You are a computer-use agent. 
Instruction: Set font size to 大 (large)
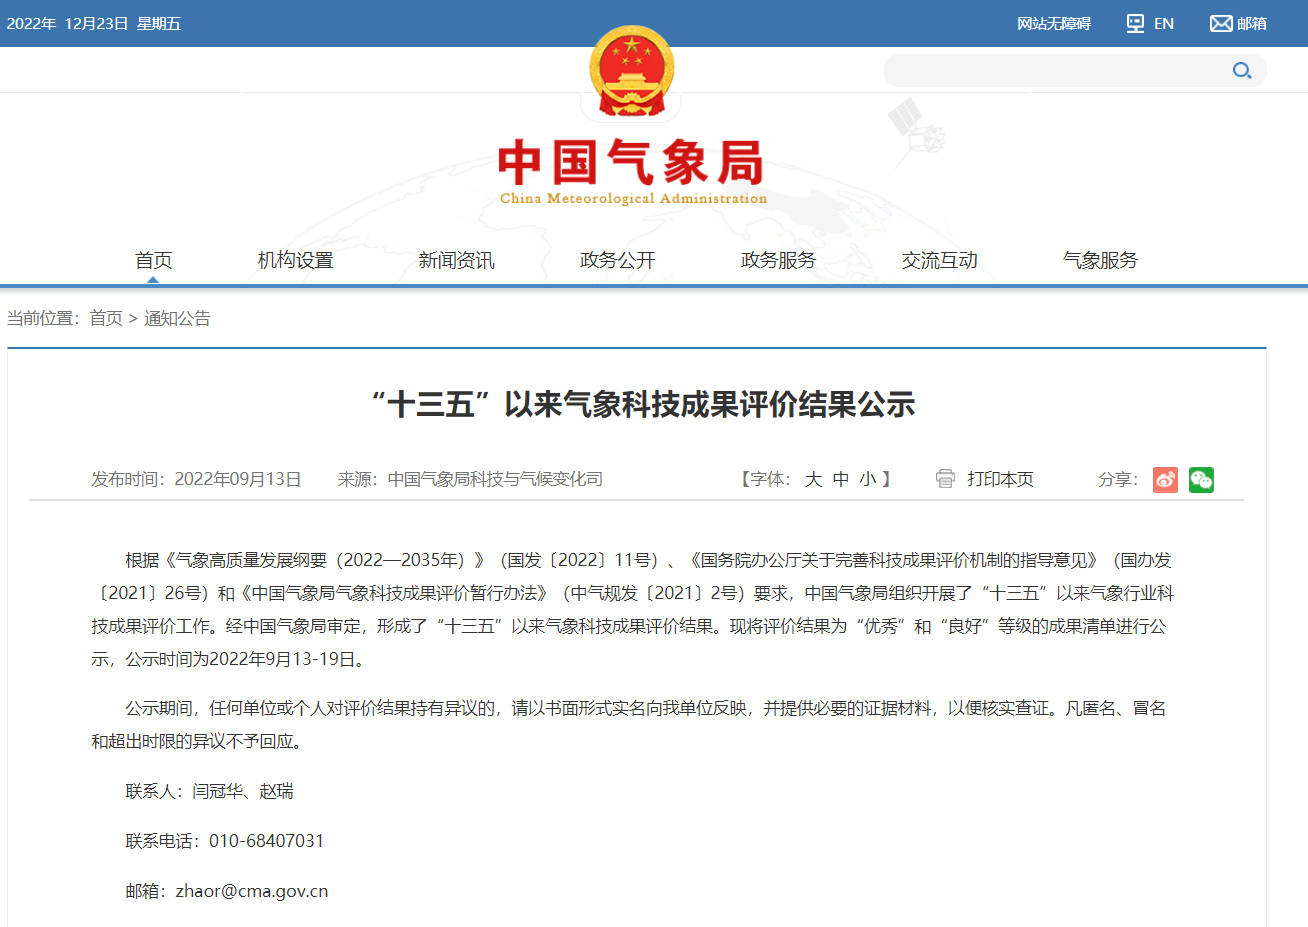813,480
